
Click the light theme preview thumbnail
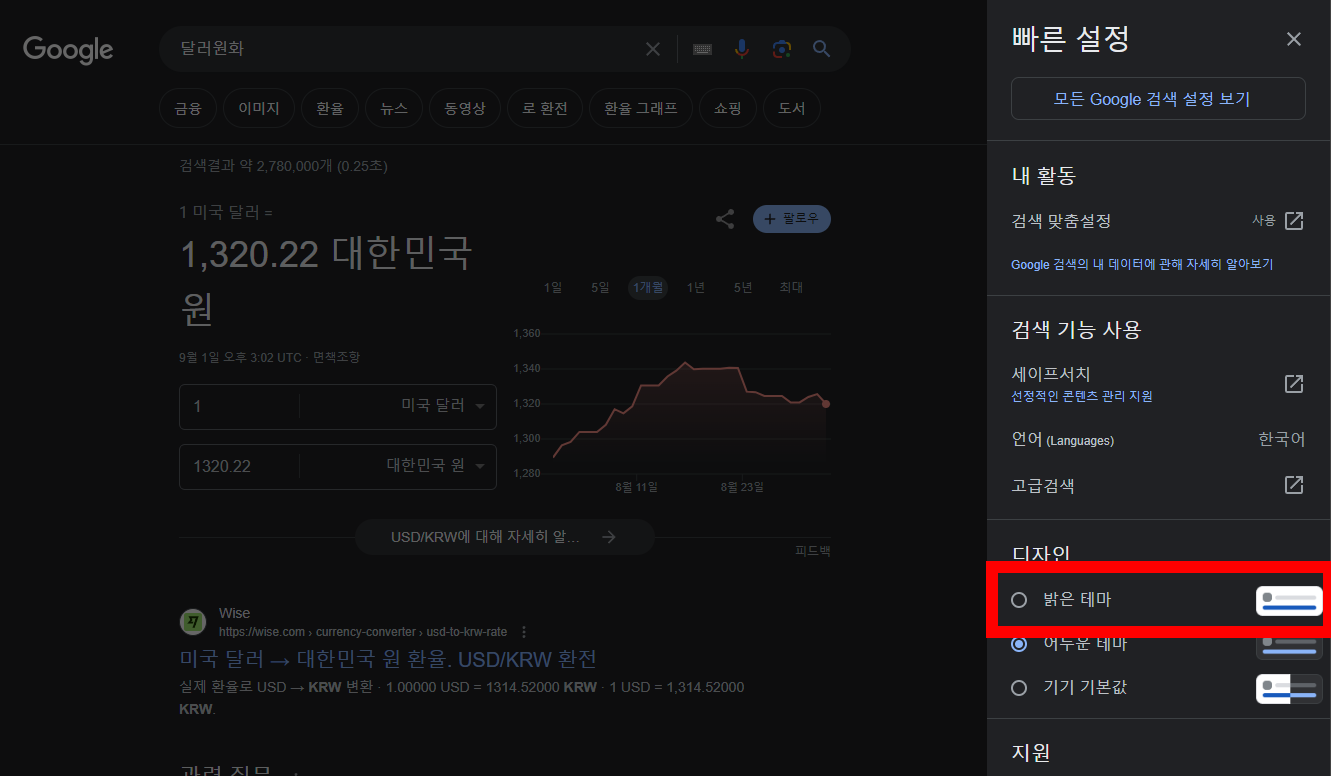[1289, 600]
